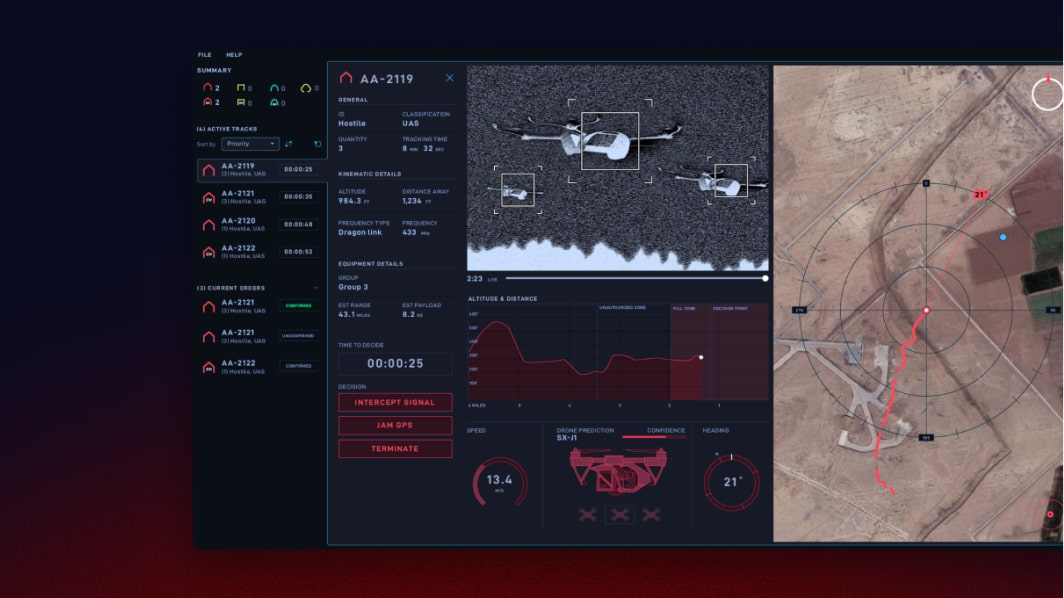Click the speed gauge 13.4

click(x=499, y=483)
